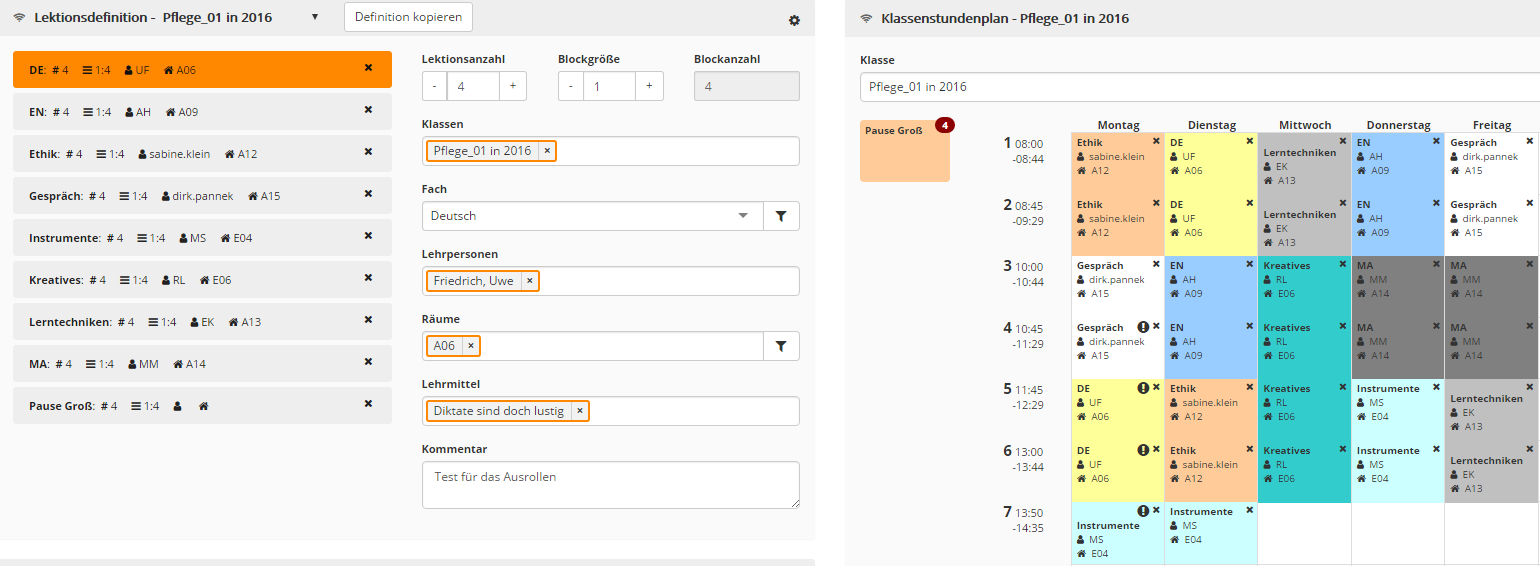Viewport: 1540px width, 566px height.
Task: Remove DE lesson on Dienstag period 1
Action: [1250, 142]
